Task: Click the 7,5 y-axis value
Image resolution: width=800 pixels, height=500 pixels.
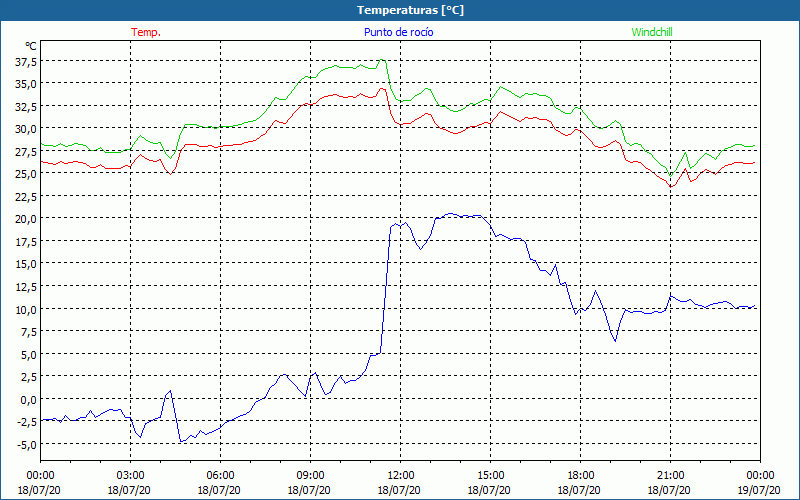Action: pyautogui.click(x=28, y=332)
